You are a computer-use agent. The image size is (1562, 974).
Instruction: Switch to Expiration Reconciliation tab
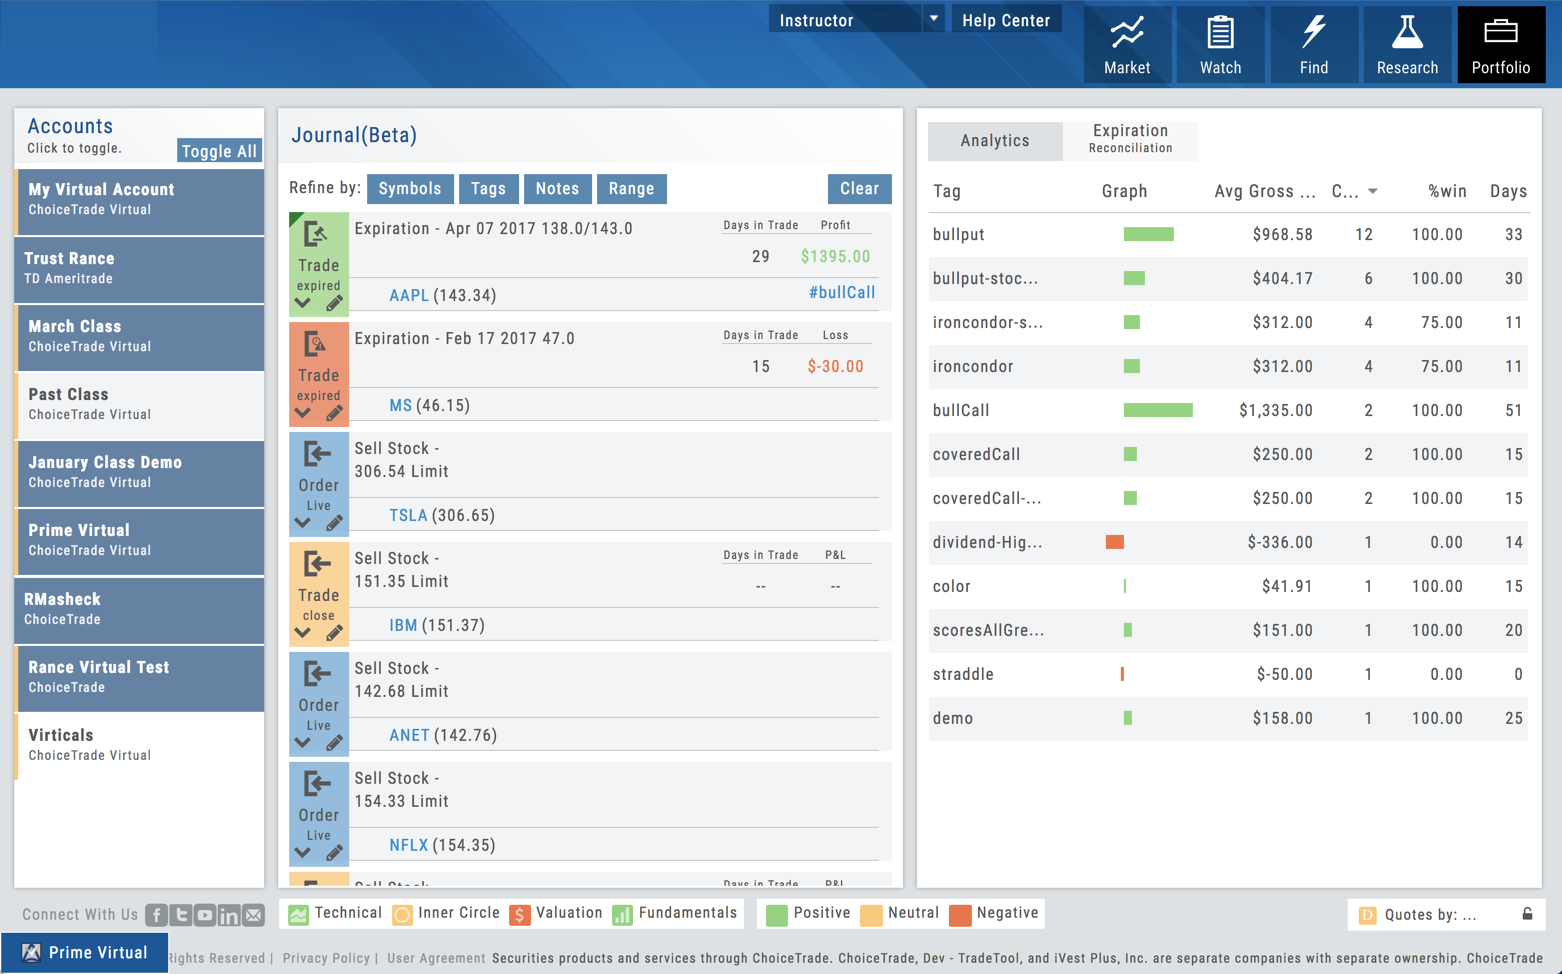pos(1130,139)
